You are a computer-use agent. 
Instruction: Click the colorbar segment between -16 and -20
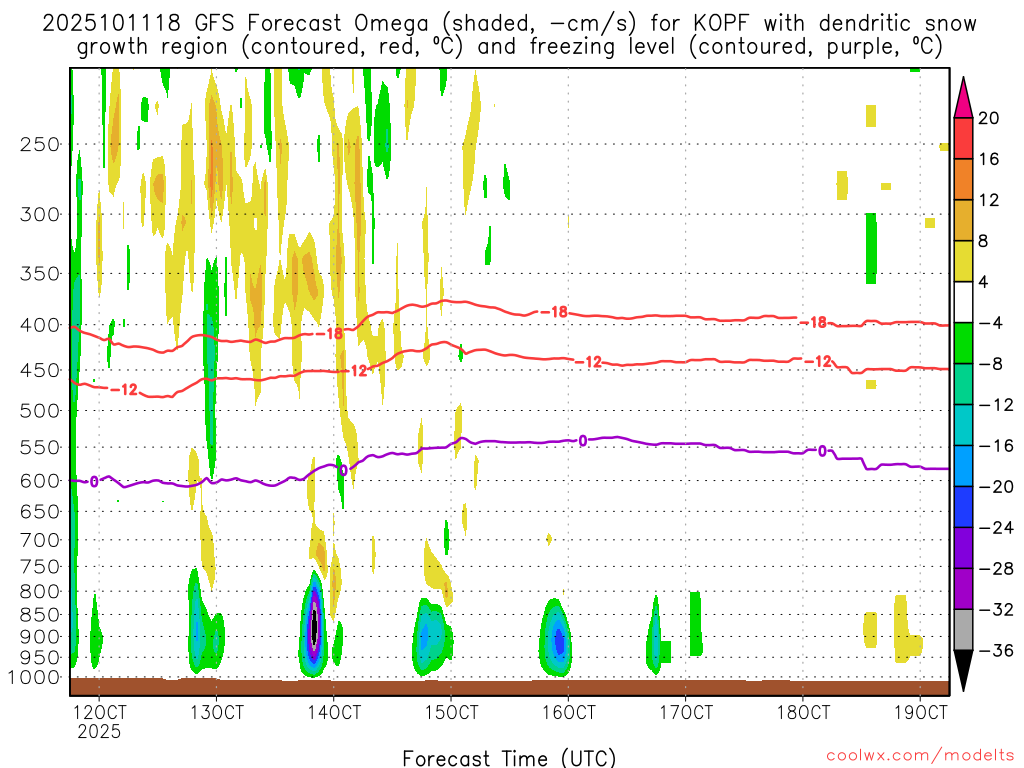963,466
